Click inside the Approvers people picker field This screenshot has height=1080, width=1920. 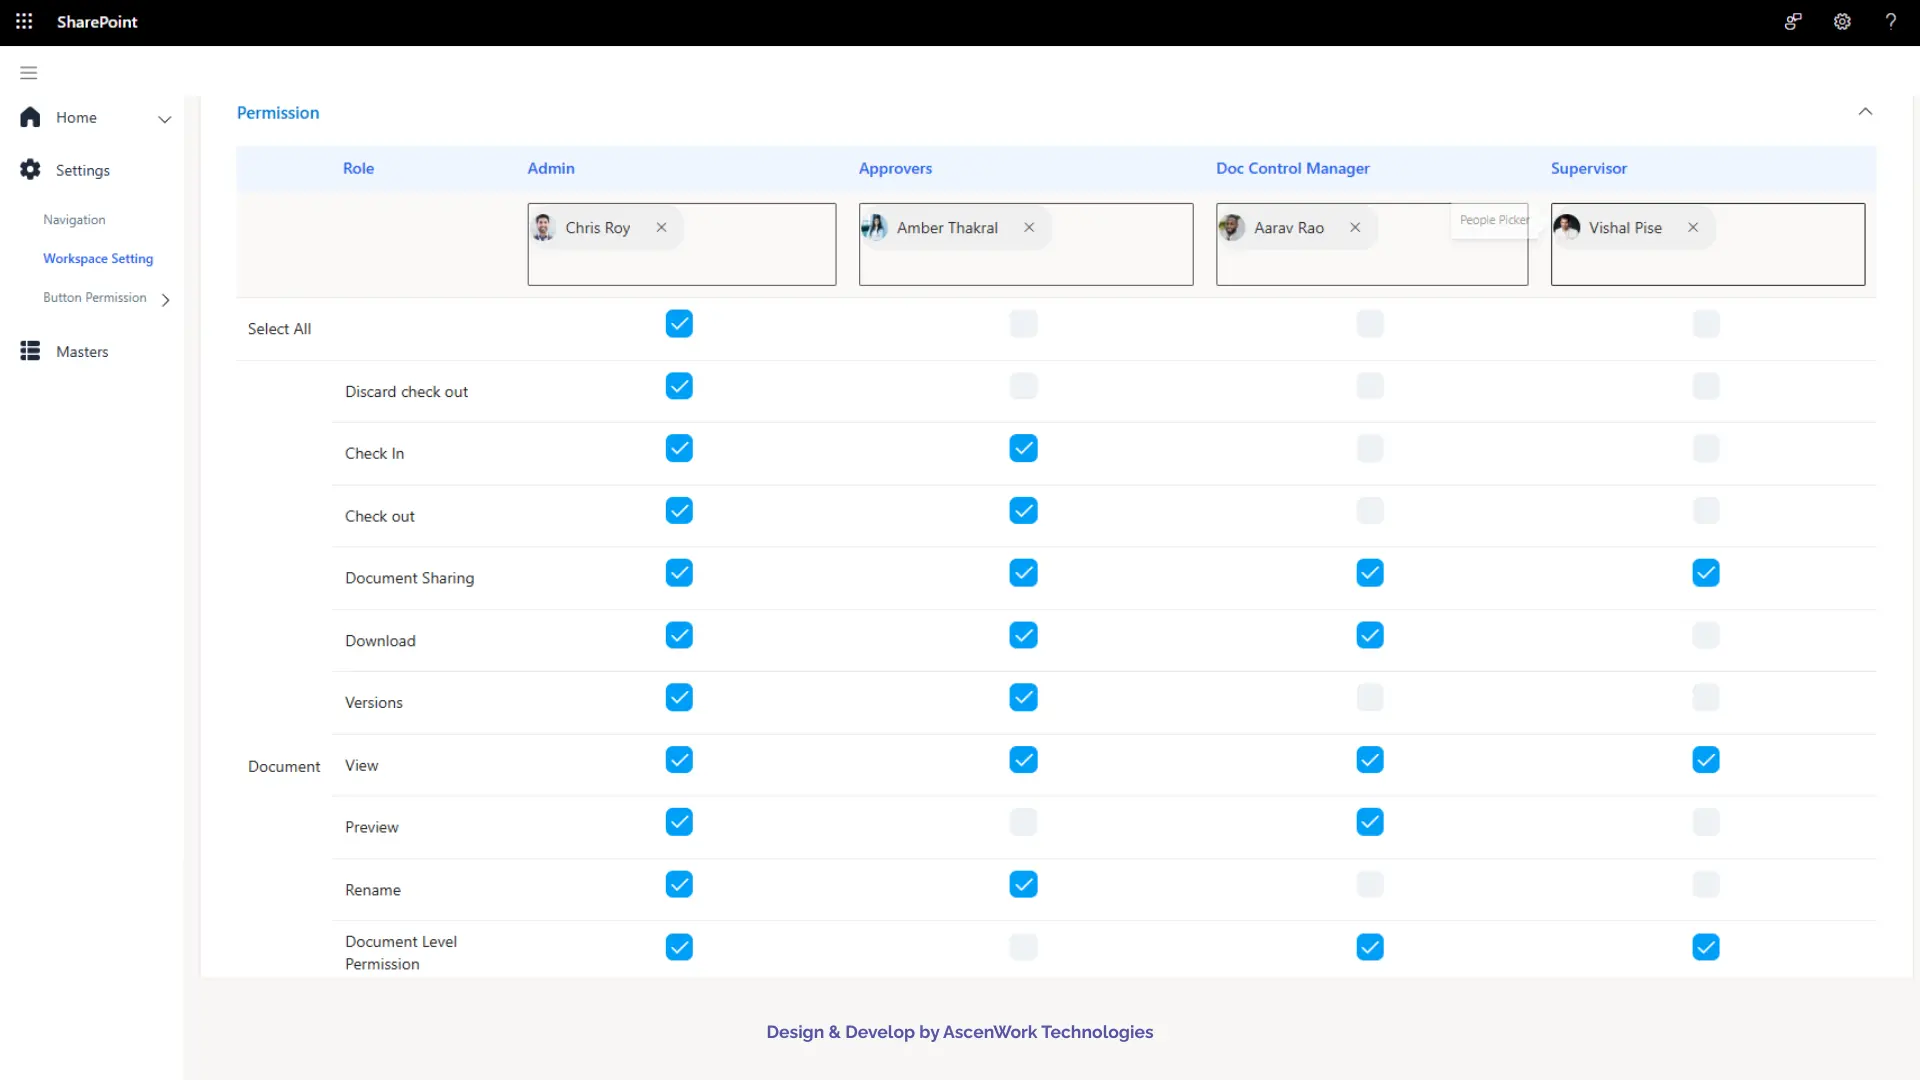tap(1026, 244)
